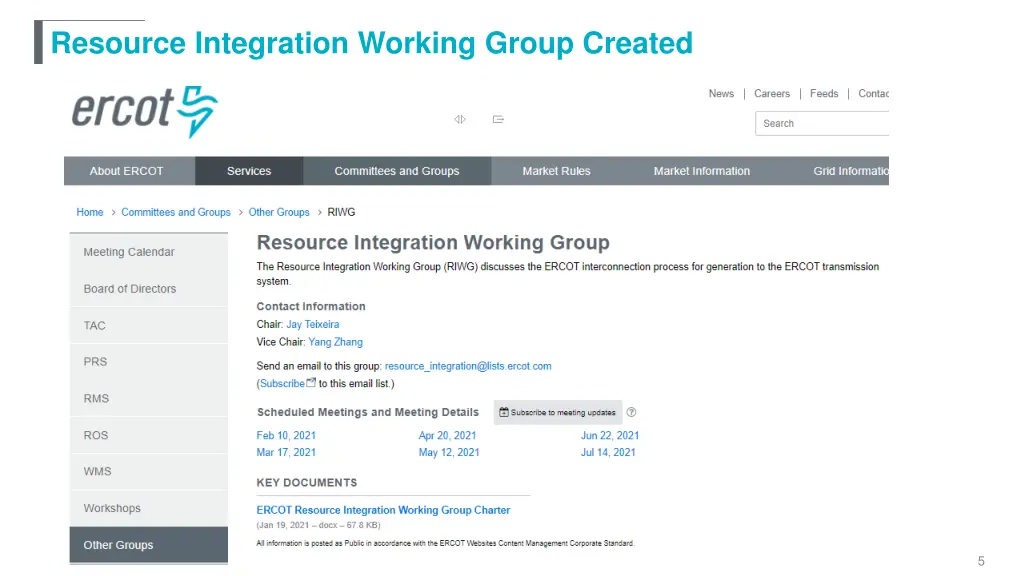
Task: Select WMS in the sidebar
Action: pos(149,472)
